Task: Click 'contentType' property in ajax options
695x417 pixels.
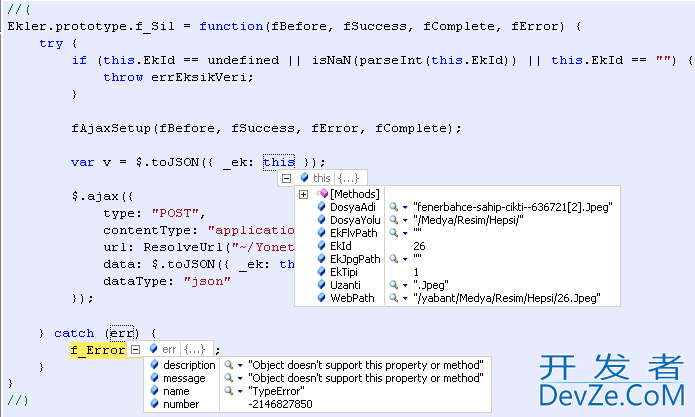Action: click(x=147, y=230)
